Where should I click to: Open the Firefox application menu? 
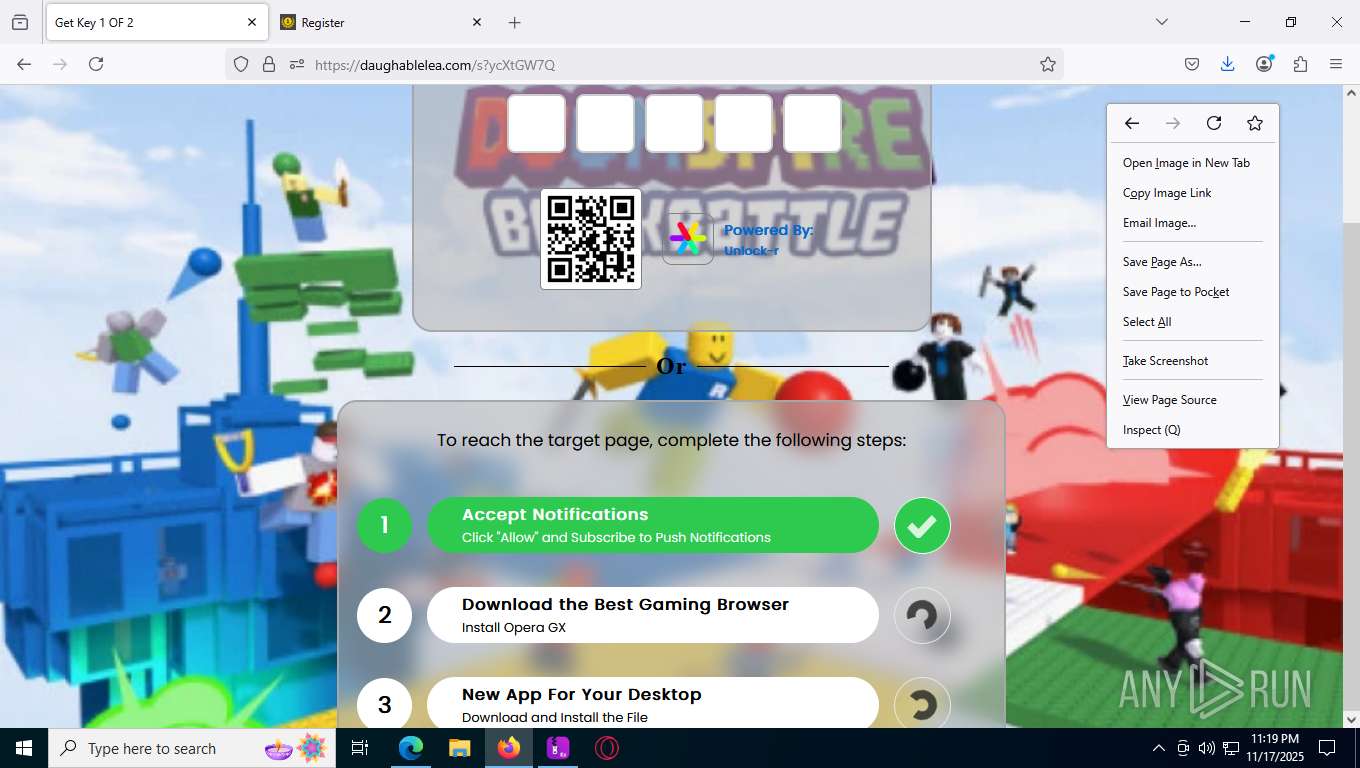click(1336, 64)
